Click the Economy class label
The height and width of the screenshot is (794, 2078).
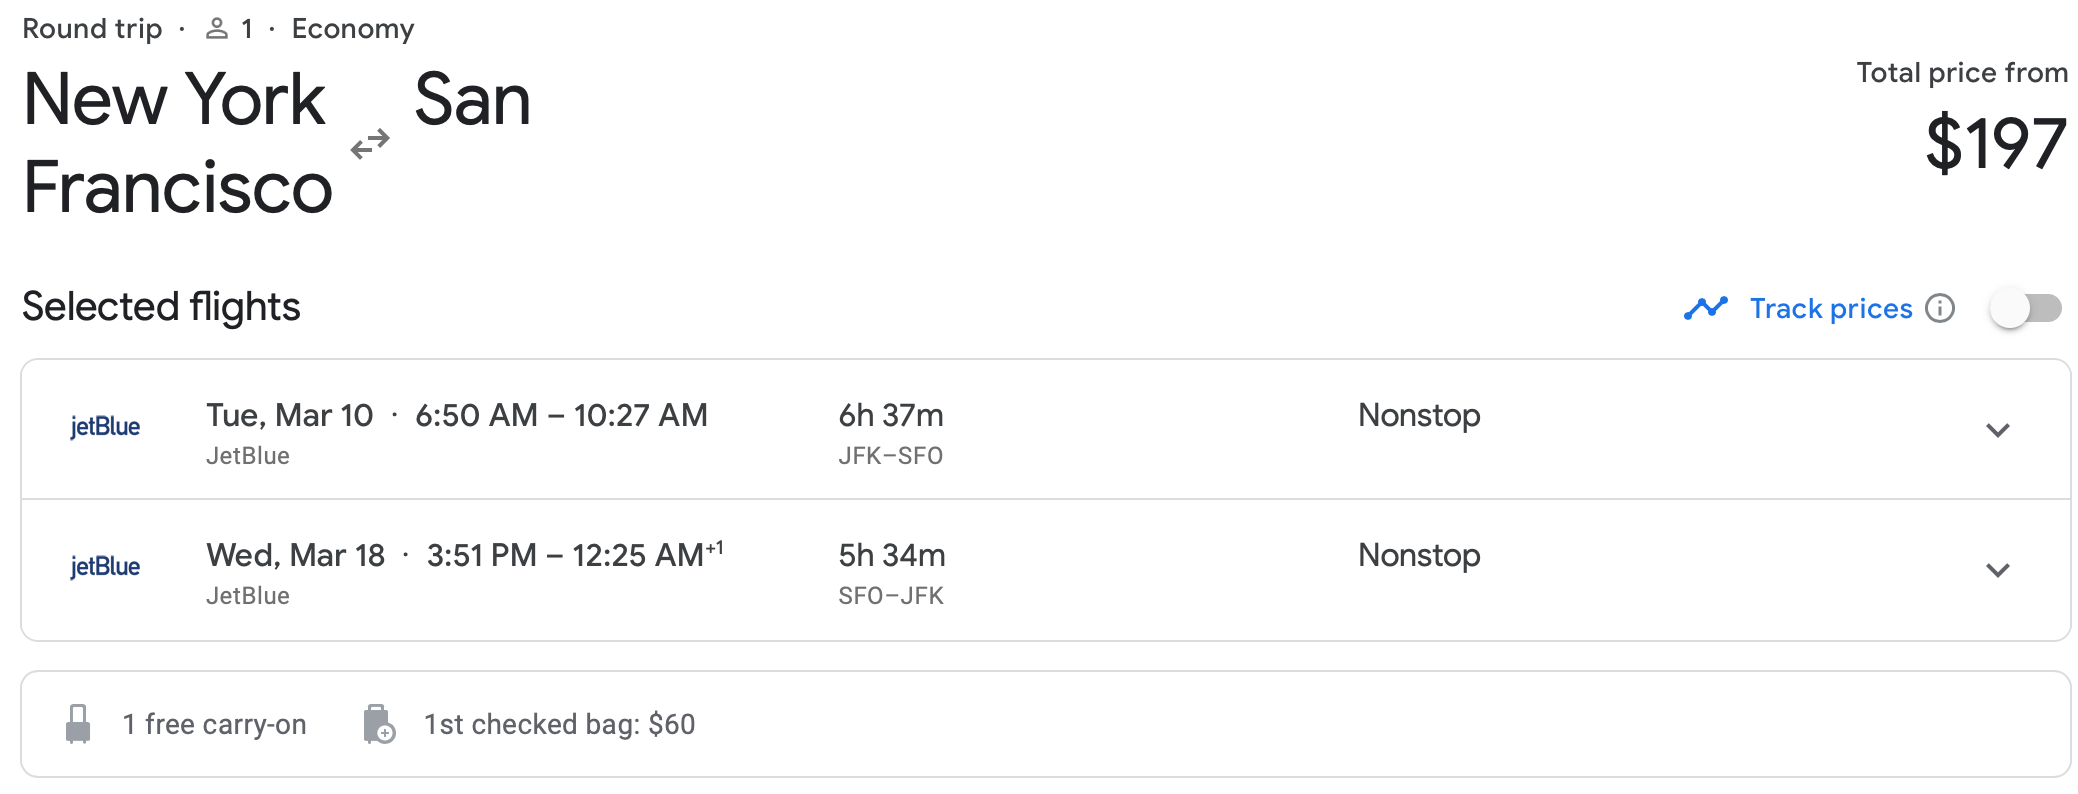point(352,29)
